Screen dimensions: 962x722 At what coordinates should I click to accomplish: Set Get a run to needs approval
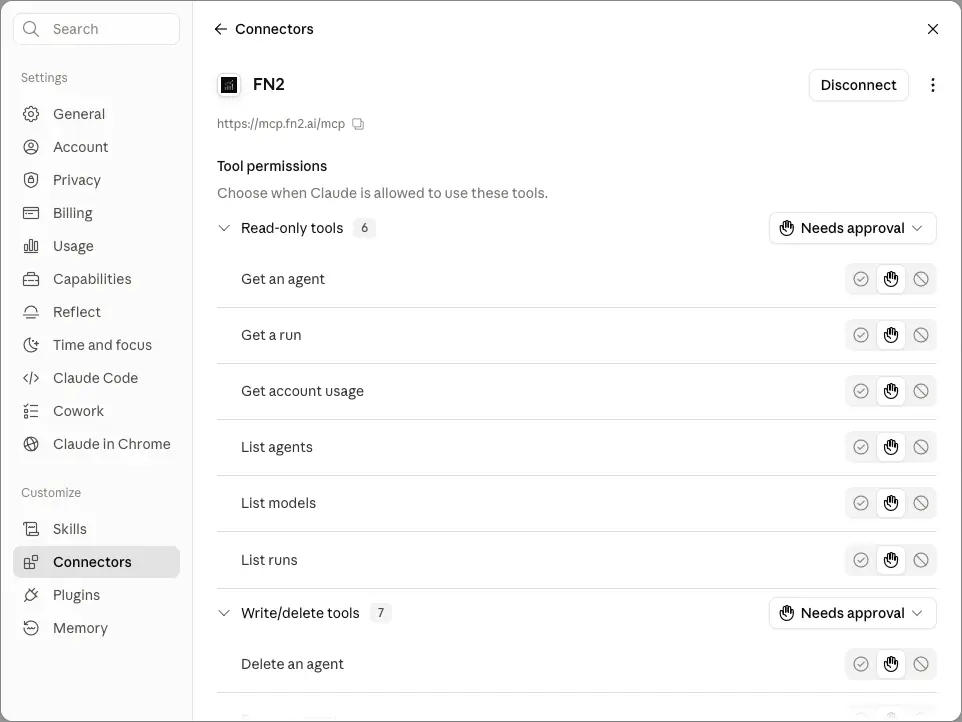click(891, 335)
